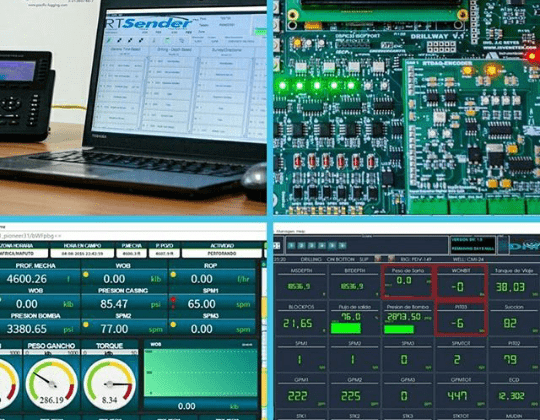Image resolution: width=540 pixels, height=420 pixels.
Task: Click the vertical scrollbar beside the ROP panel
Action: (264, 337)
